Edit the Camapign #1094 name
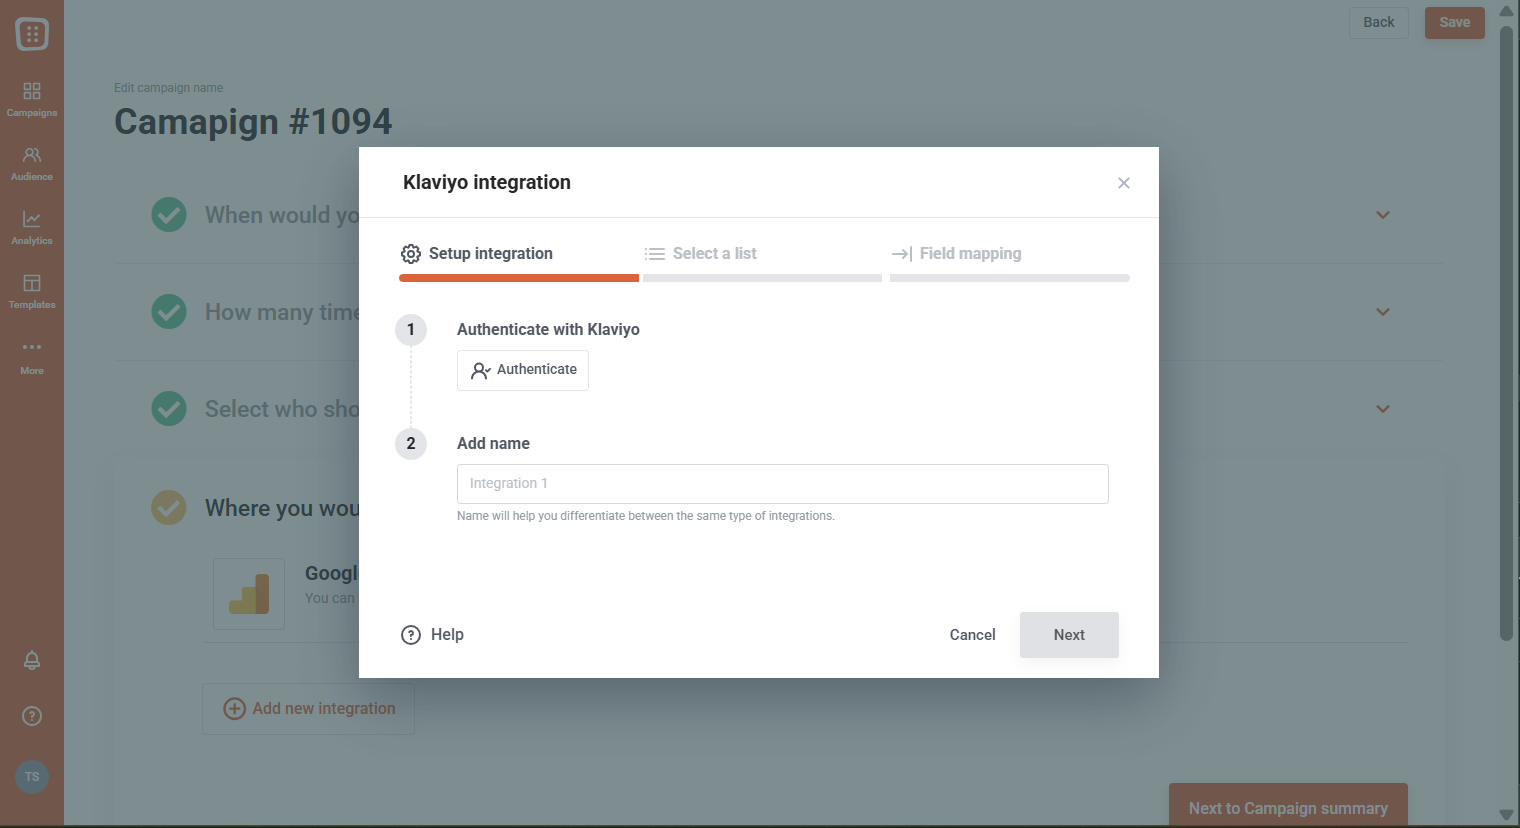The image size is (1520, 828). (253, 121)
